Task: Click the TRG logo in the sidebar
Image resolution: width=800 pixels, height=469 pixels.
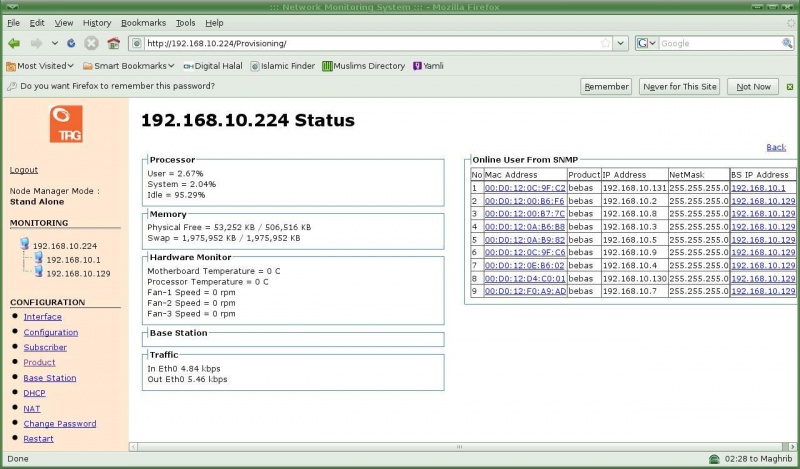Action: pyautogui.click(x=65, y=124)
